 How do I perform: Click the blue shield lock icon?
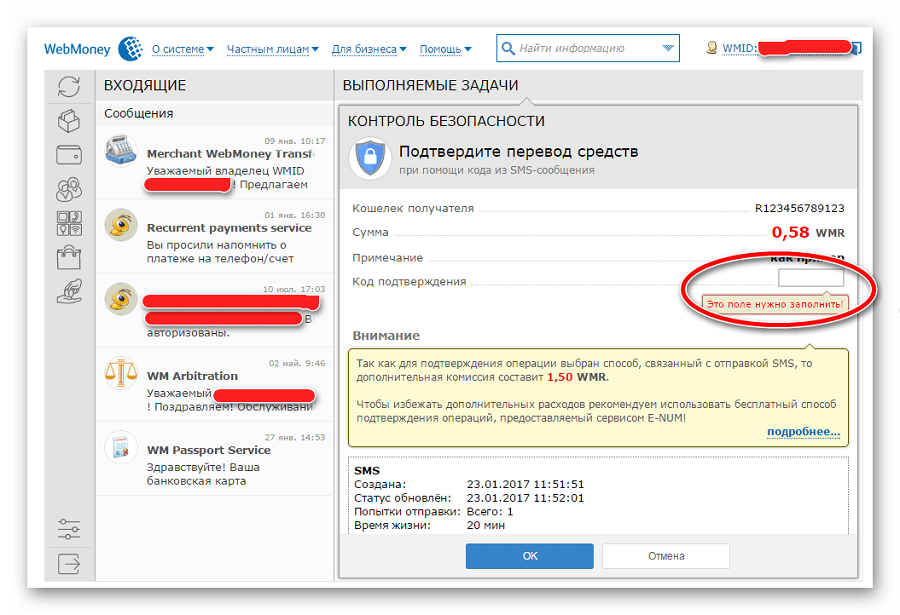[x=370, y=158]
